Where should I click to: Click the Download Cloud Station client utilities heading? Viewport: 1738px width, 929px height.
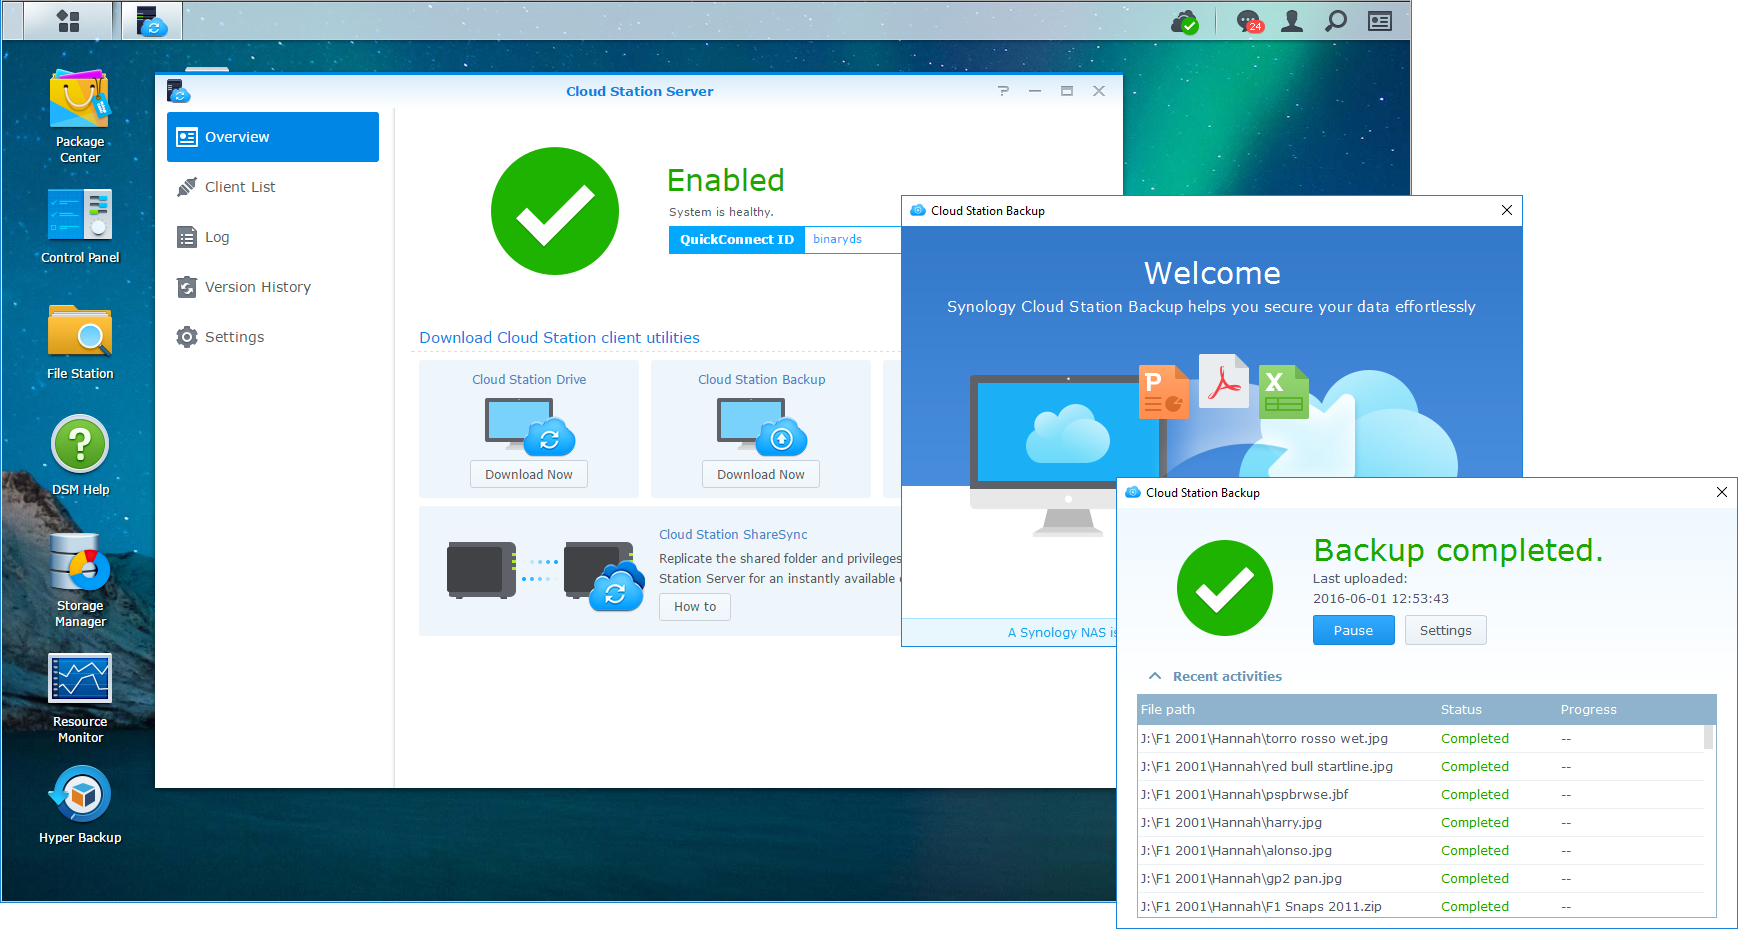click(559, 338)
